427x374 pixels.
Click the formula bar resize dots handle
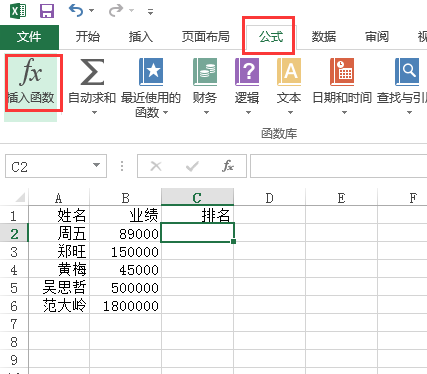click(x=122, y=166)
